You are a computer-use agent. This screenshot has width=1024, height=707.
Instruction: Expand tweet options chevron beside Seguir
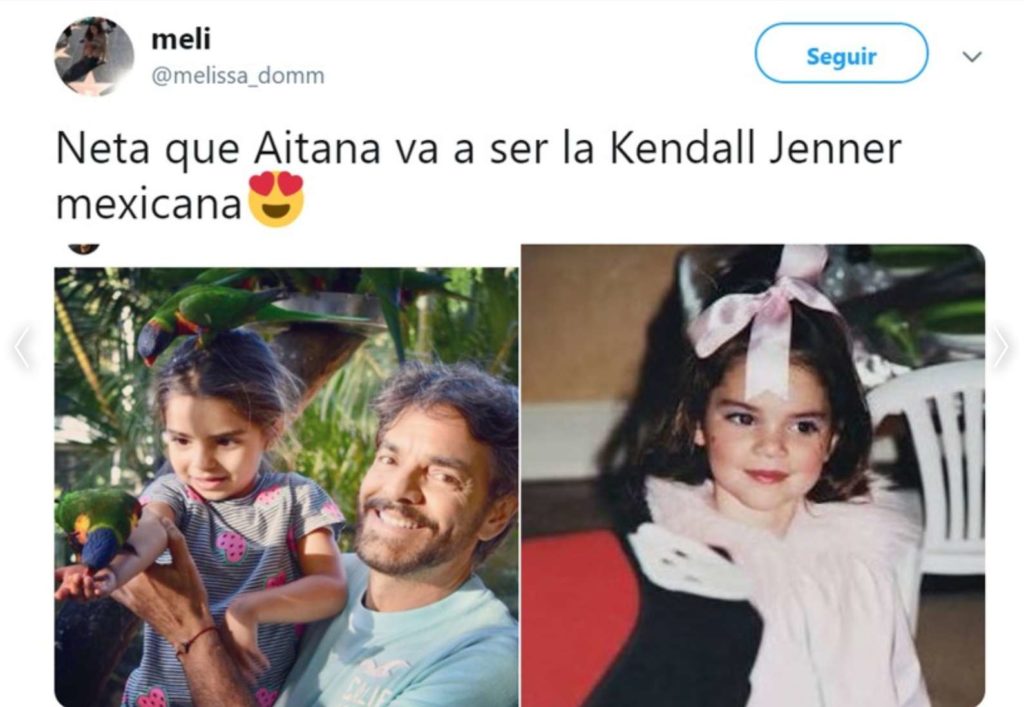click(x=972, y=57)
